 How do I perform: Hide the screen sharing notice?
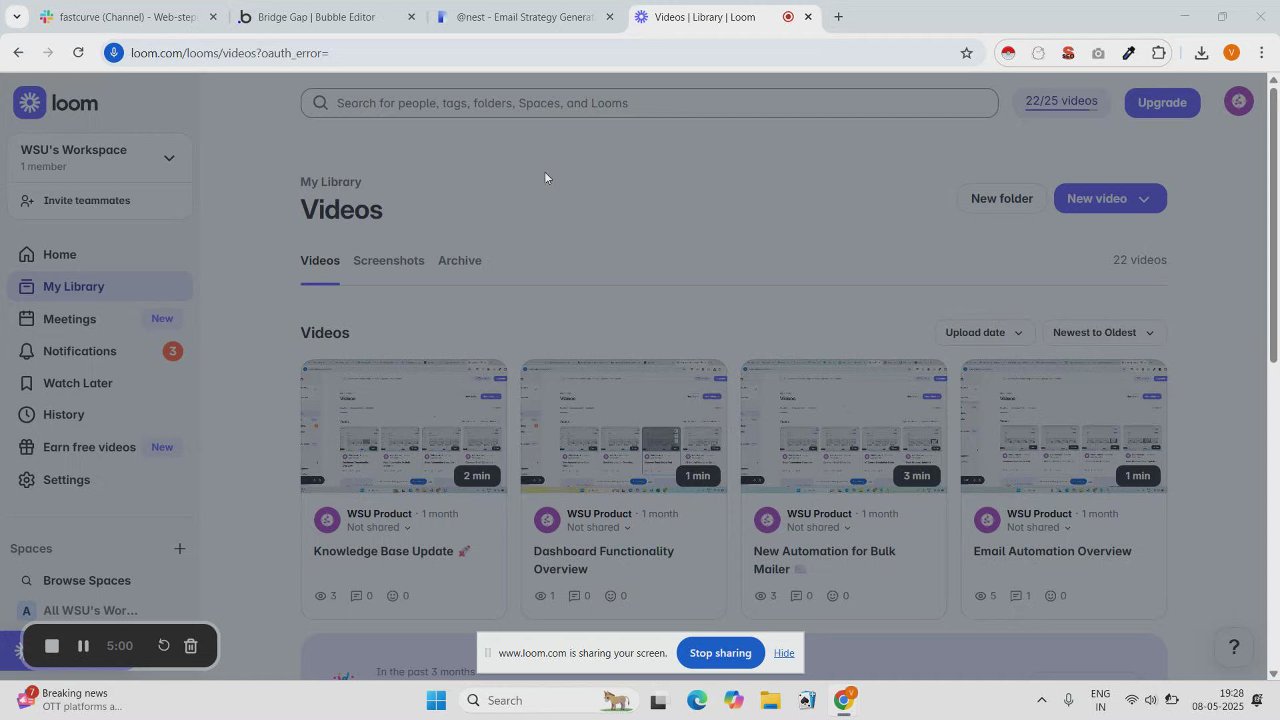[x=784, y=653]
